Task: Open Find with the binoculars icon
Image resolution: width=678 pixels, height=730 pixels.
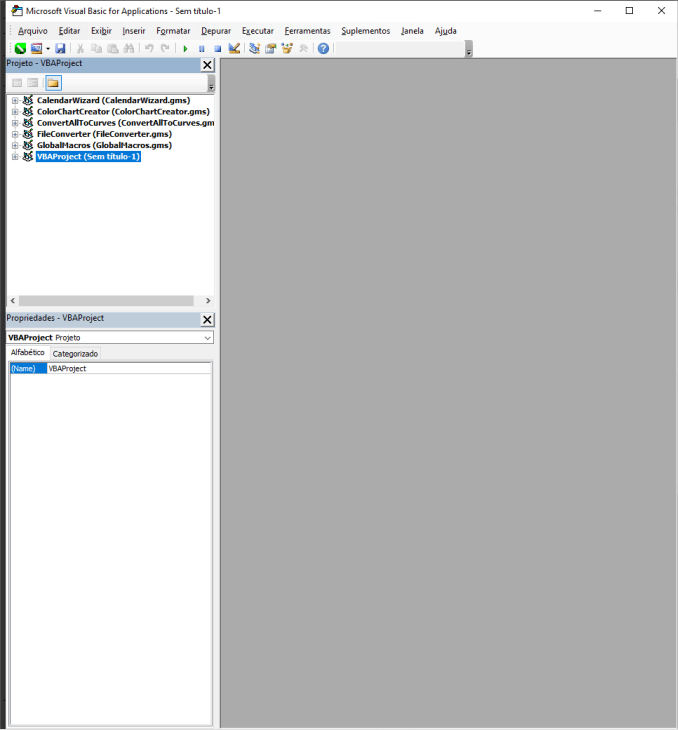Action: click(129, 48)
